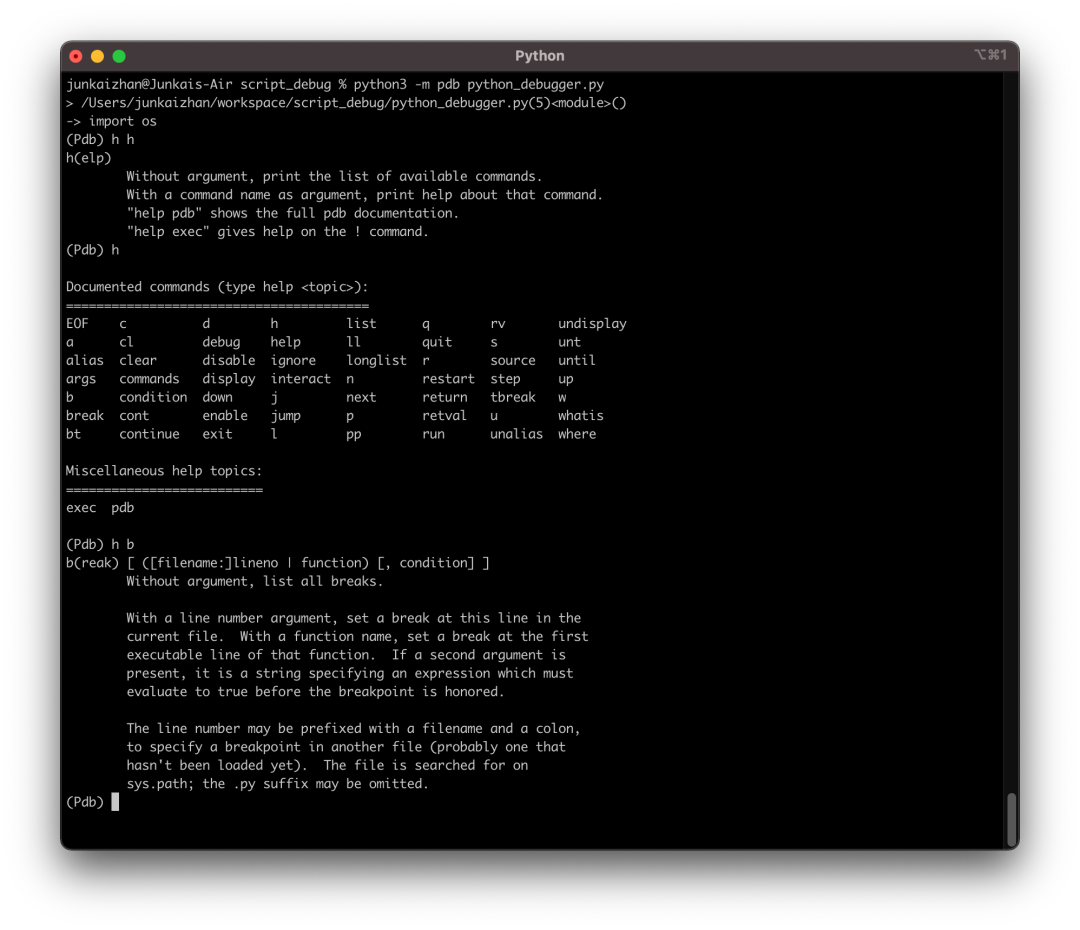The height and width of the screenshot is (930, 1080).
Task: Click the 'list' command entry
Action: (361, 323)
